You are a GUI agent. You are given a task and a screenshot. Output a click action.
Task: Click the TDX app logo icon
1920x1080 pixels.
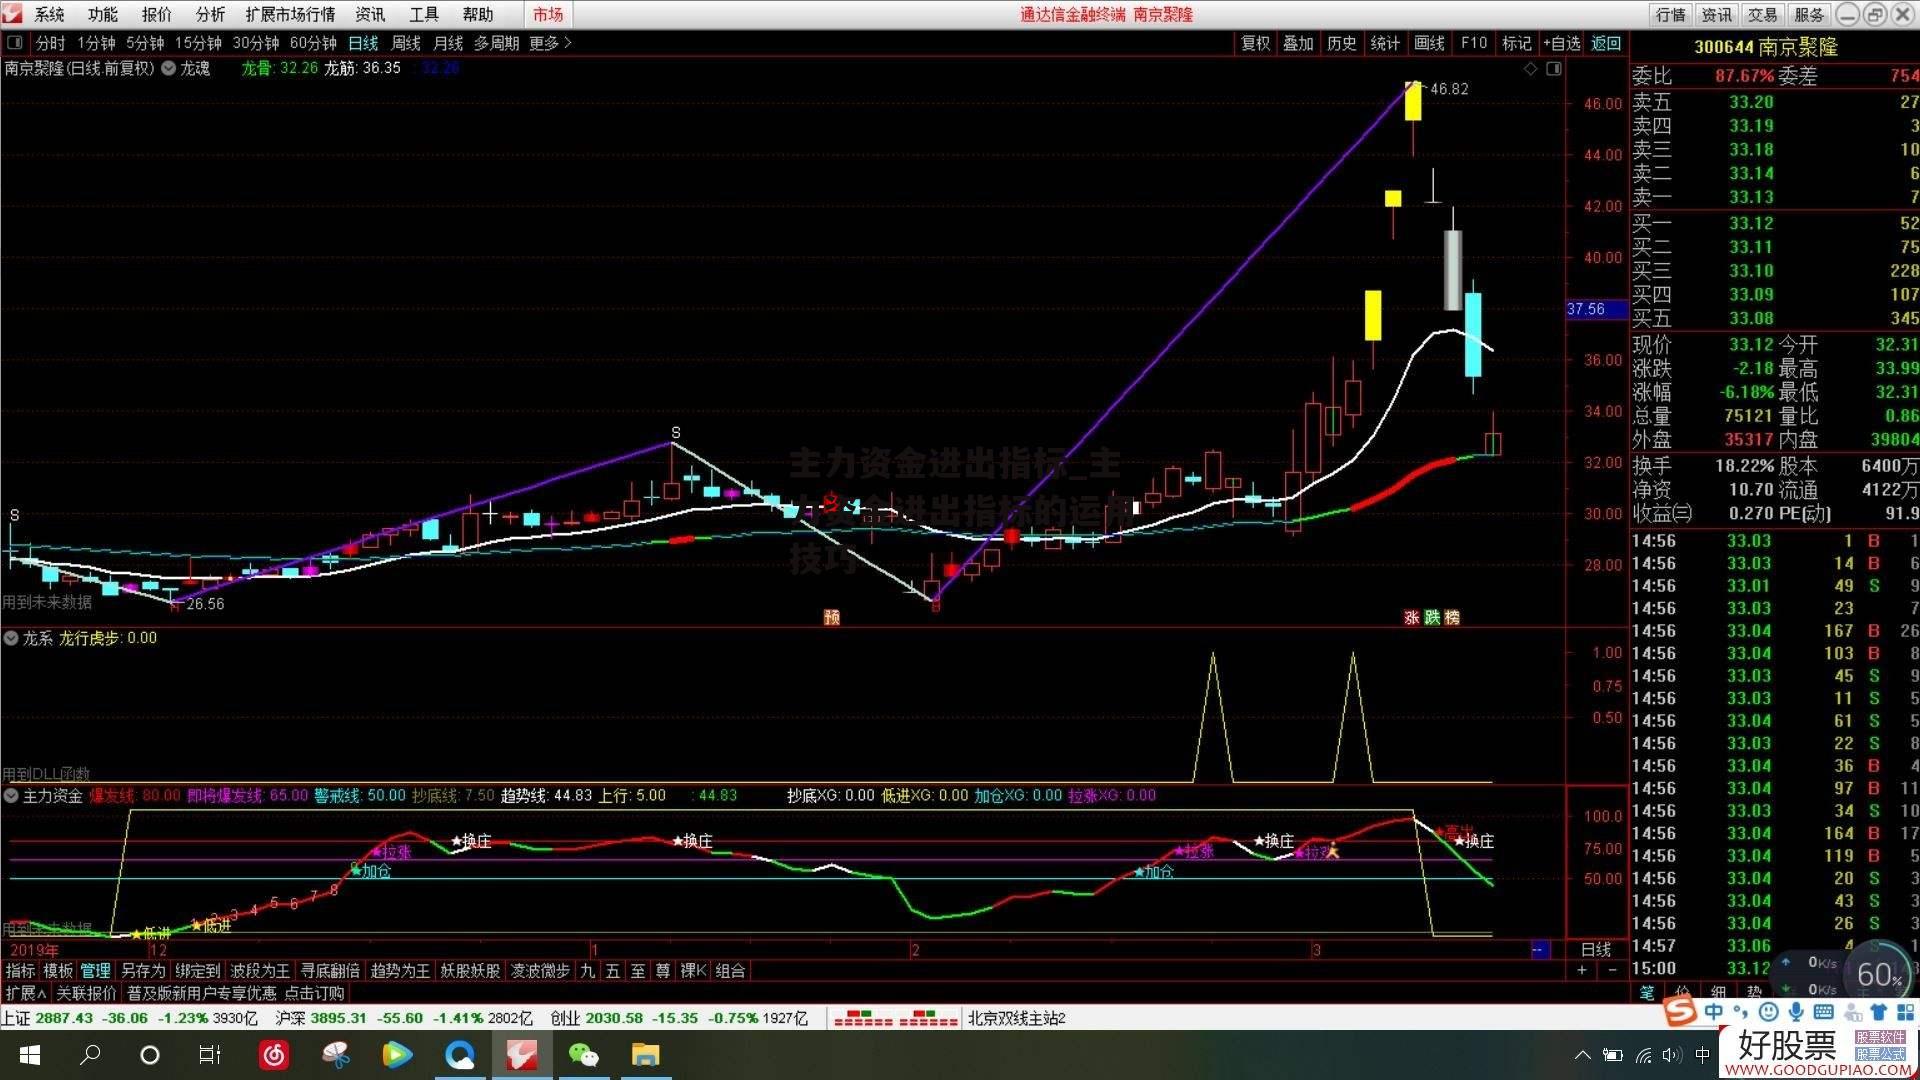click(x=12, y=14)
